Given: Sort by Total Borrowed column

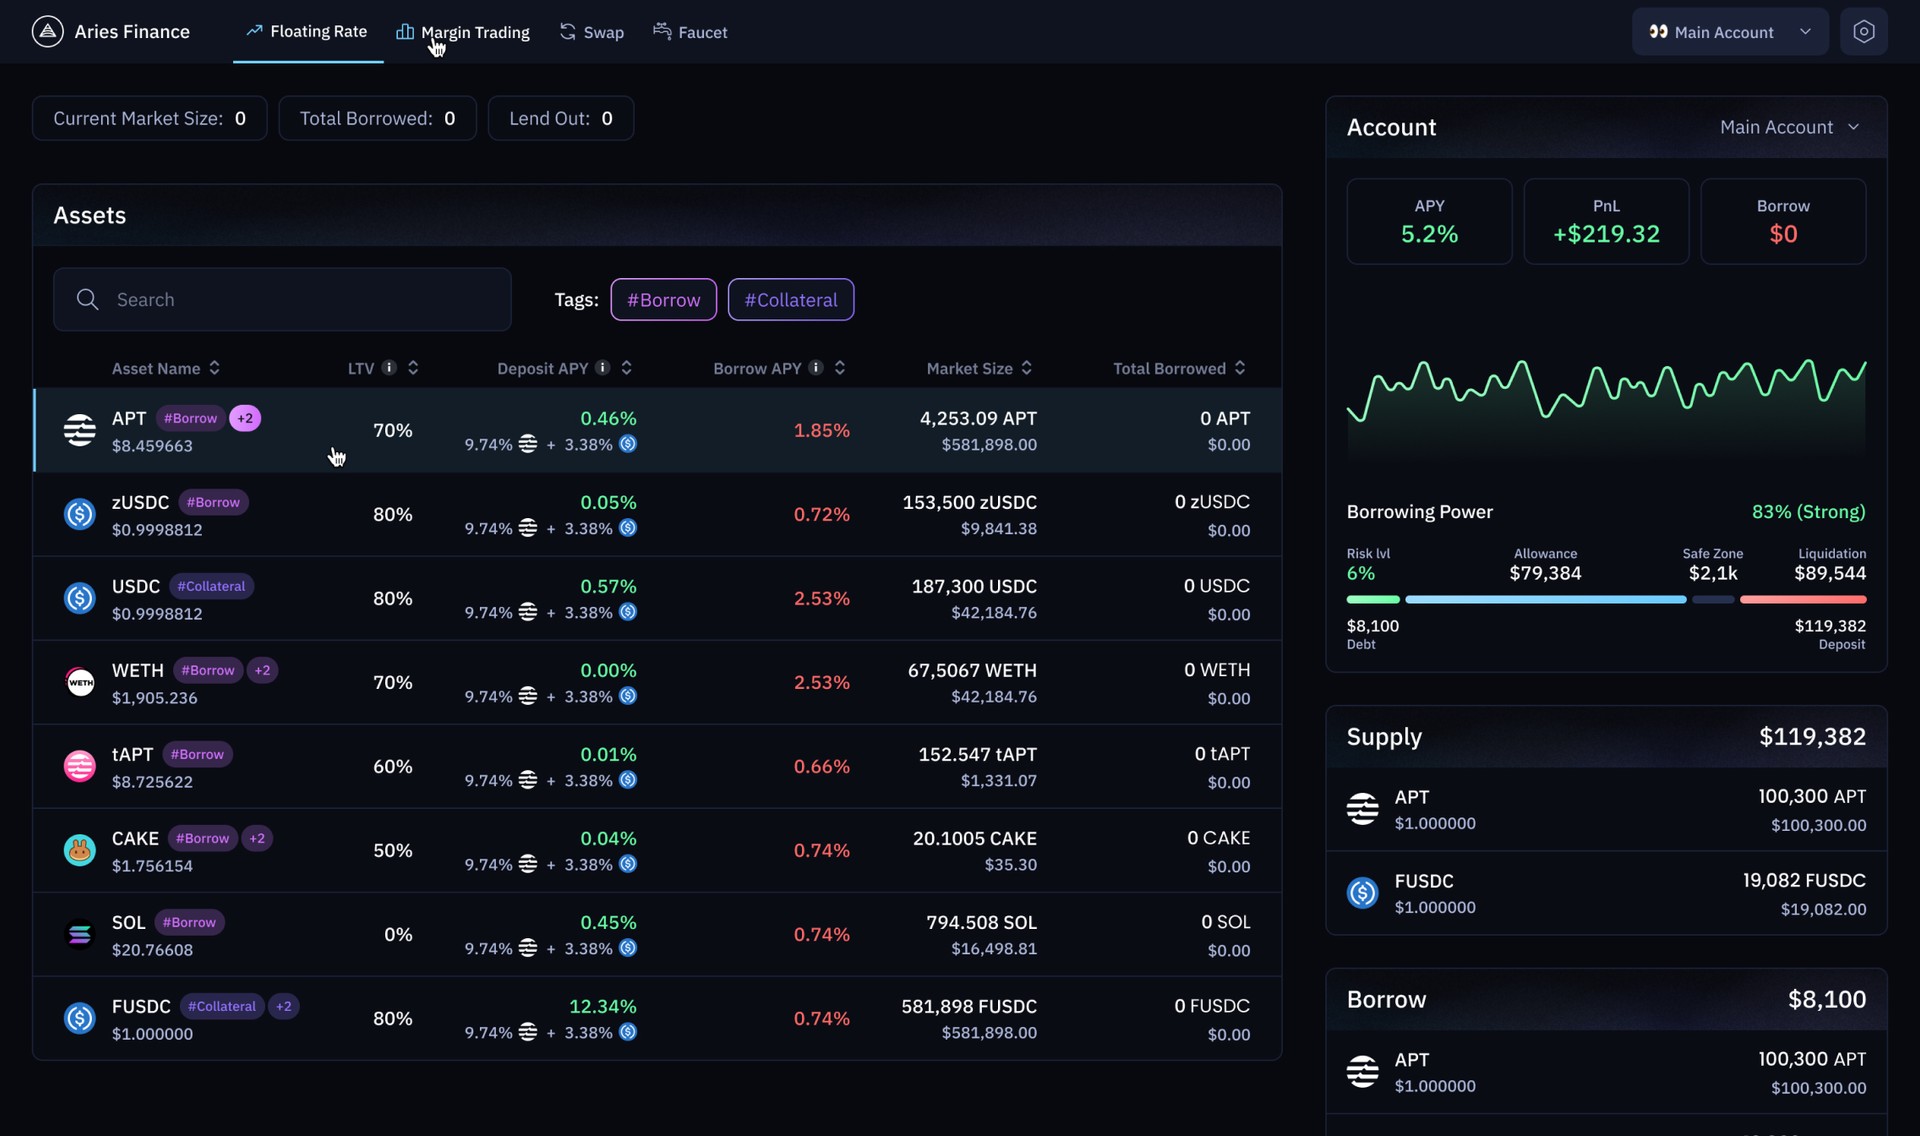Looking at the screenshot, I should click(x=1180, y=368).
